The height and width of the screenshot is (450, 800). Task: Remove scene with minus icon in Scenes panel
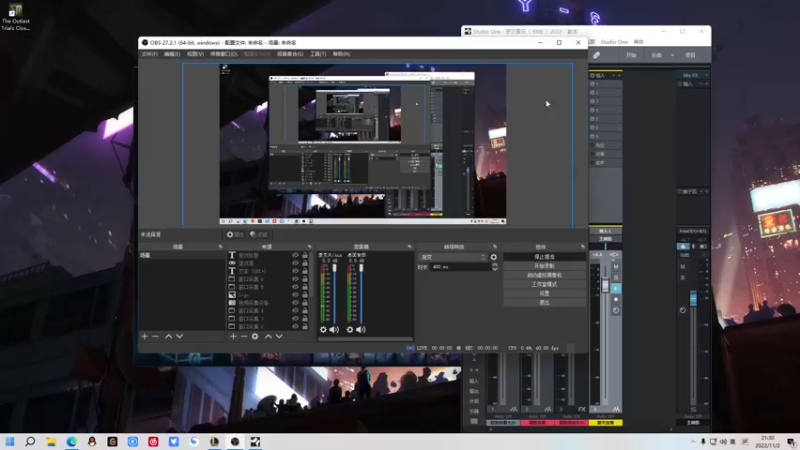pos(156,336)
